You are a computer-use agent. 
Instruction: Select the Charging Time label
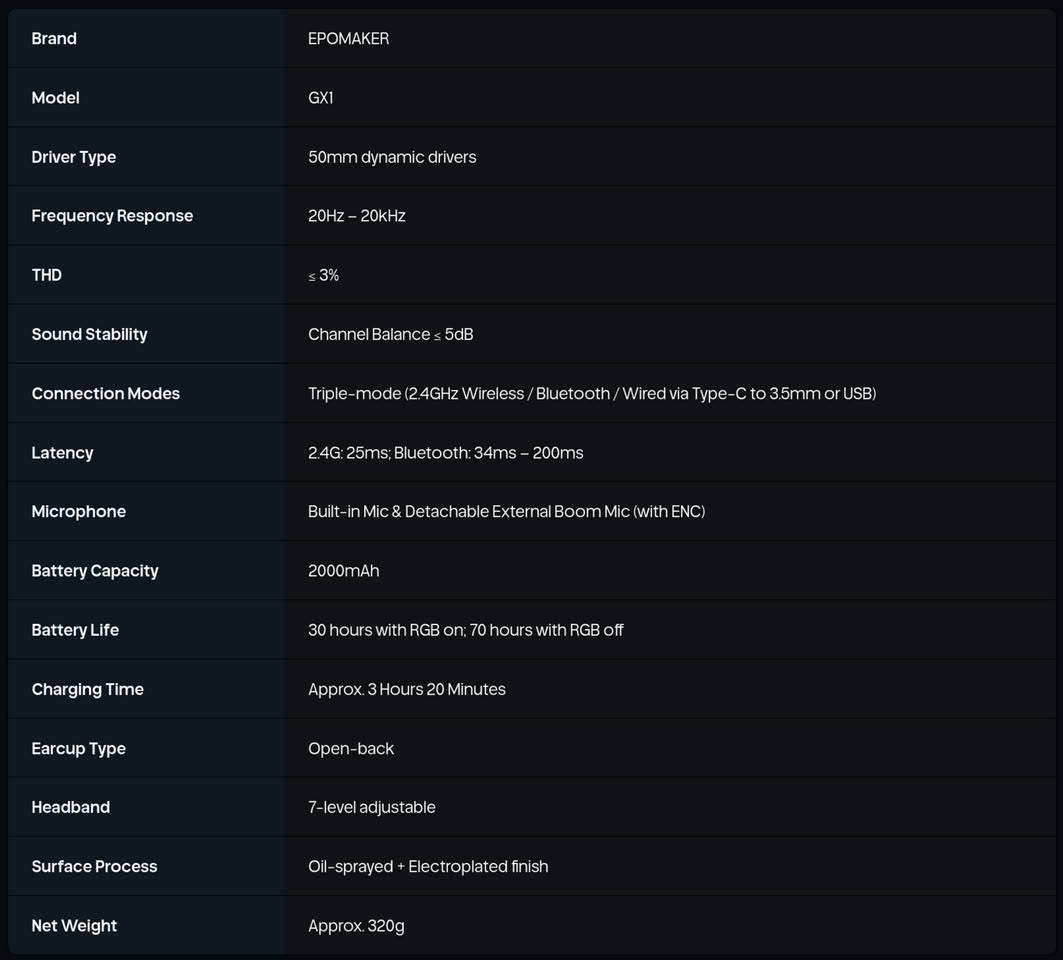coord(87,689)
